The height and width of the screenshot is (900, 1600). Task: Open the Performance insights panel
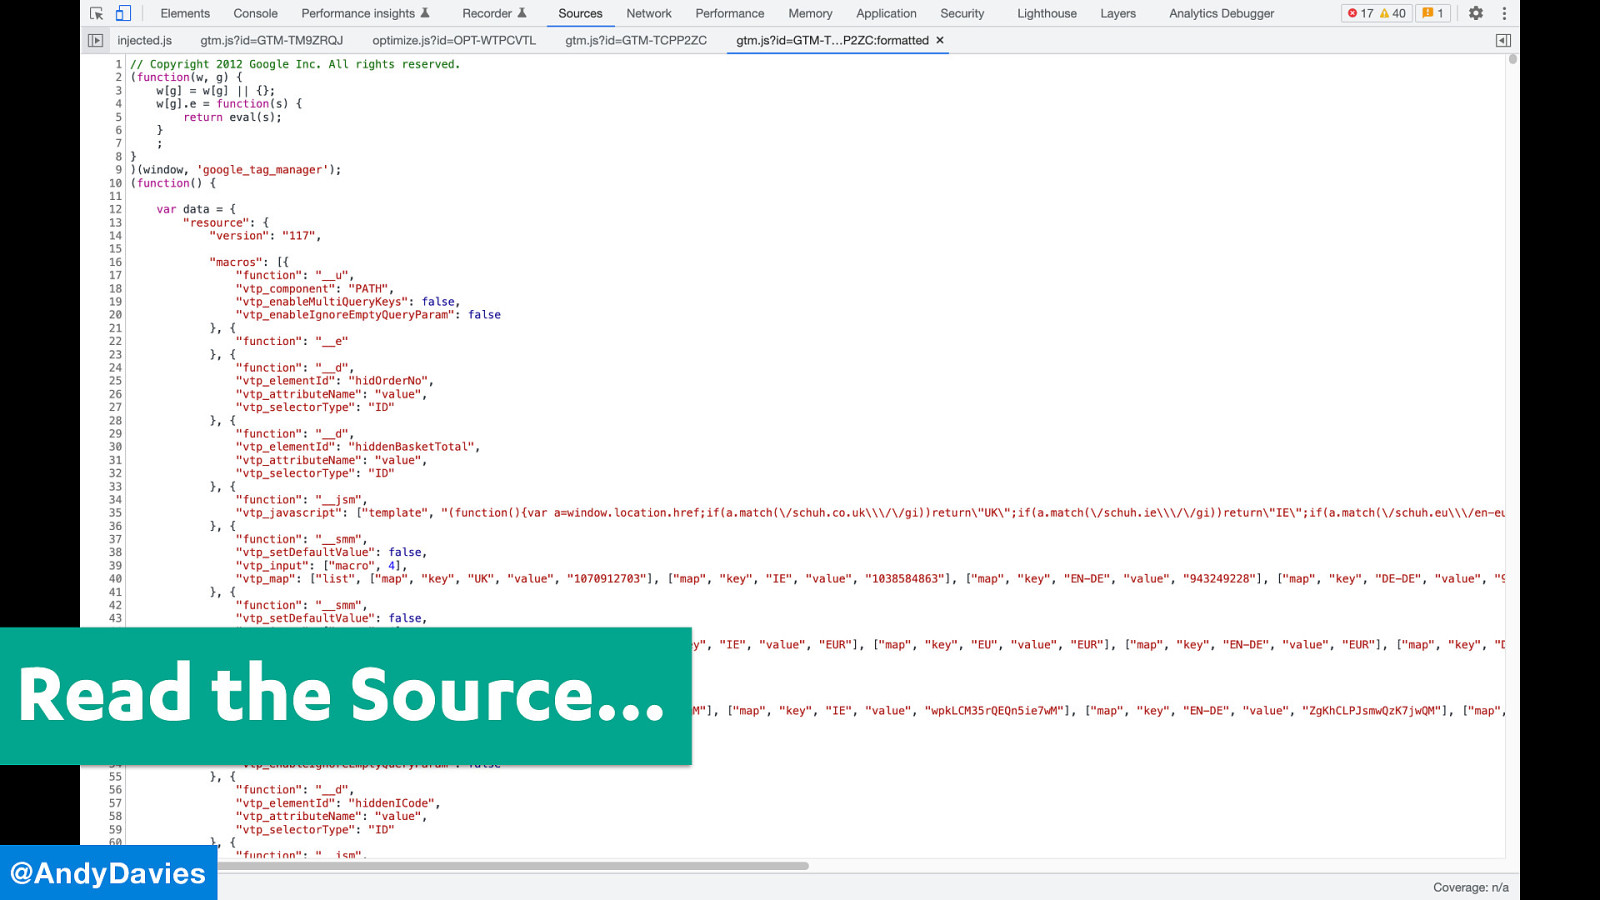click(x=365, y=13)
